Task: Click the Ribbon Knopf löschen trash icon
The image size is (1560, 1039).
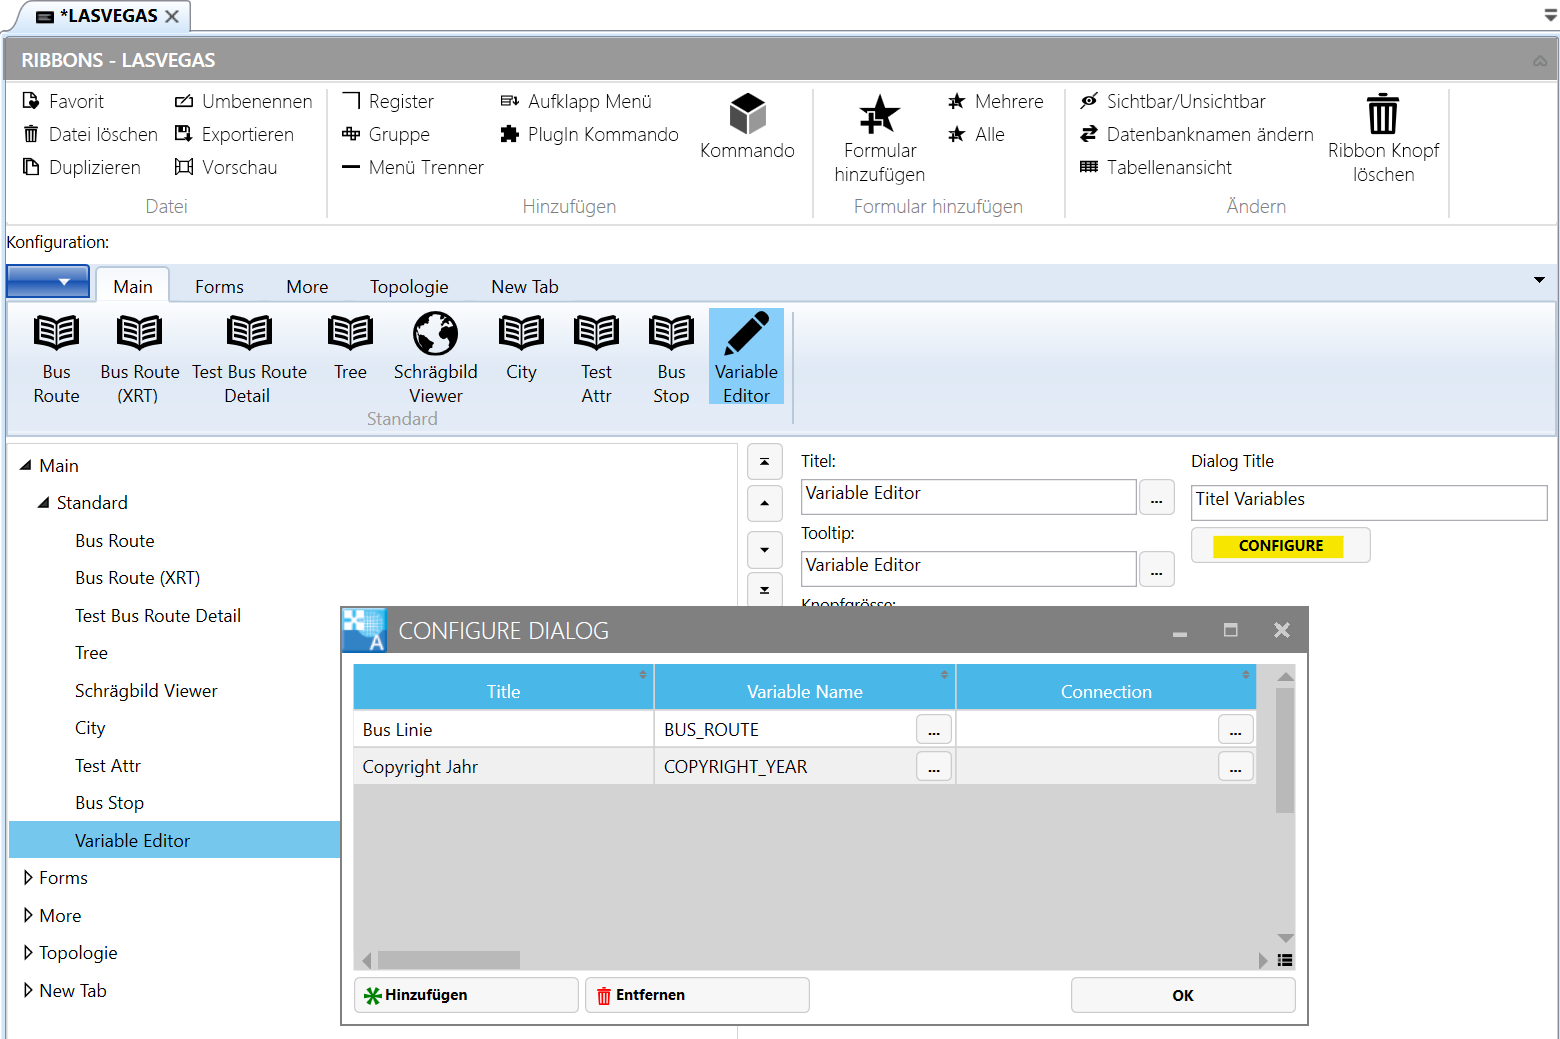Action: point(1383,114)
